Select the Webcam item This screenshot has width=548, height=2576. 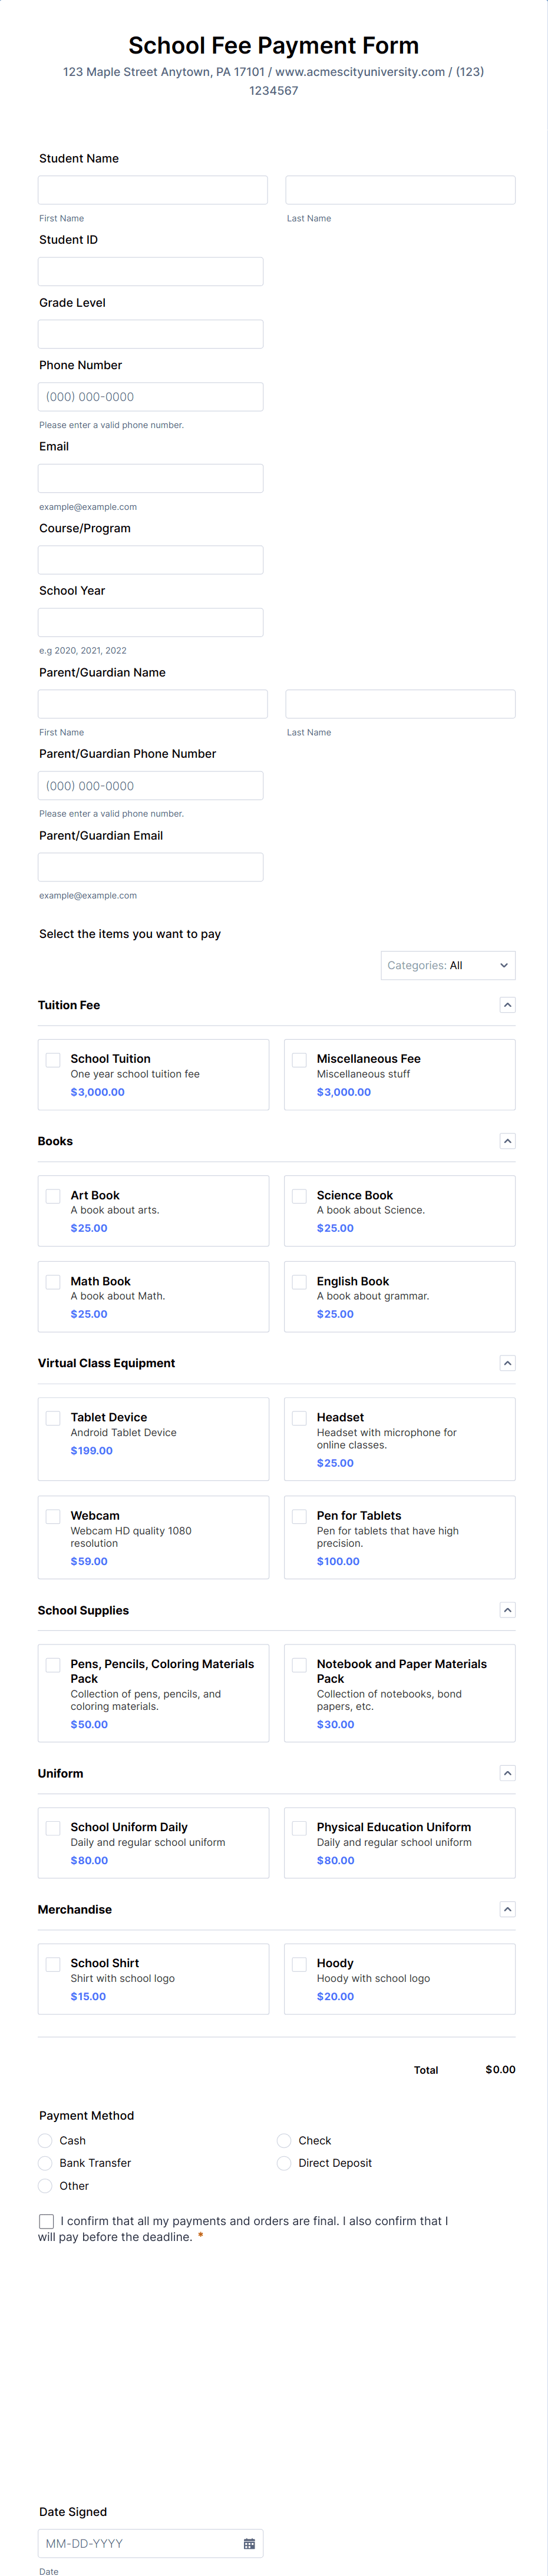pyautogui.click(x=53, y=1516)
